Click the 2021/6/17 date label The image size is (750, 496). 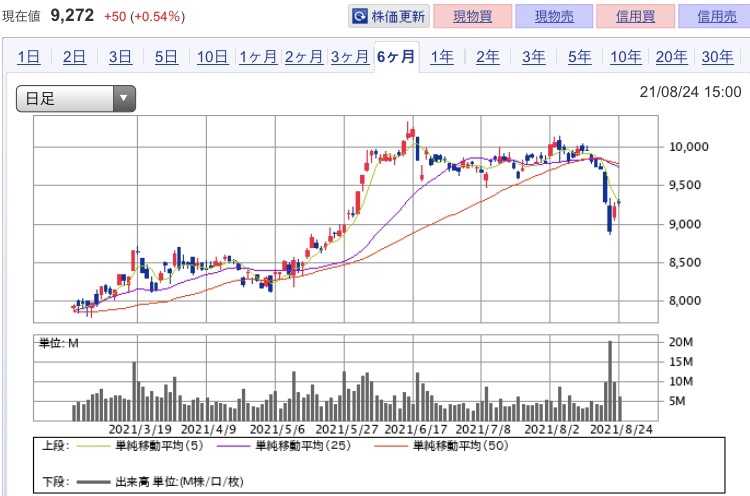(416, 429)
